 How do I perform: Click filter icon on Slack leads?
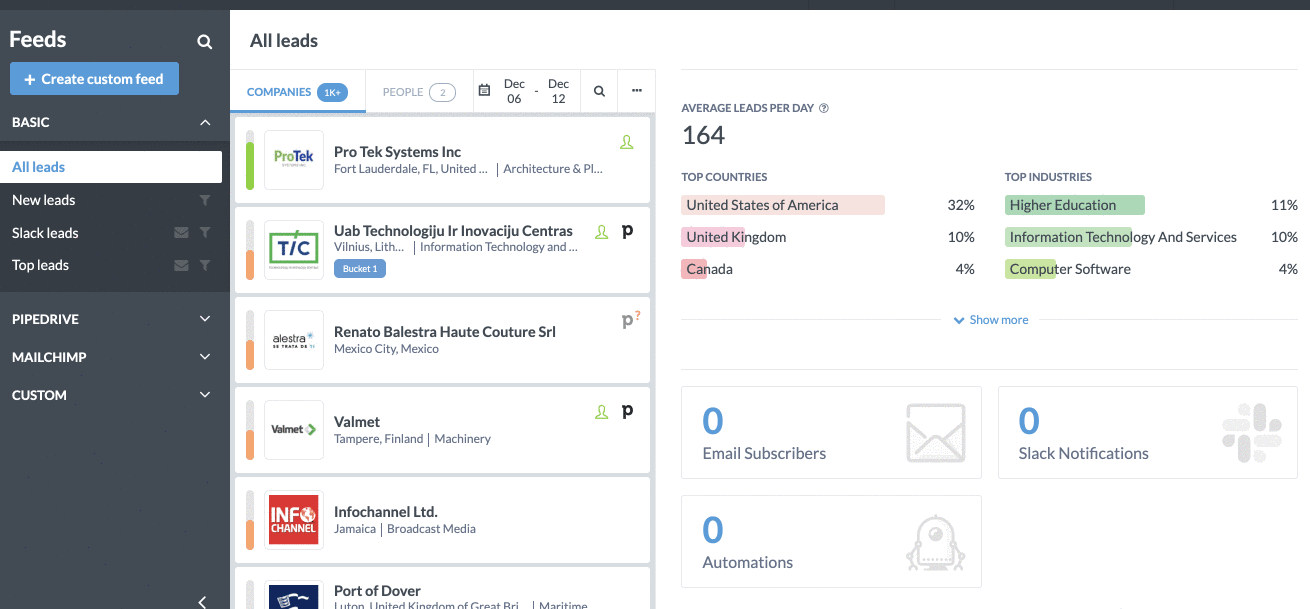coord(205,233)
